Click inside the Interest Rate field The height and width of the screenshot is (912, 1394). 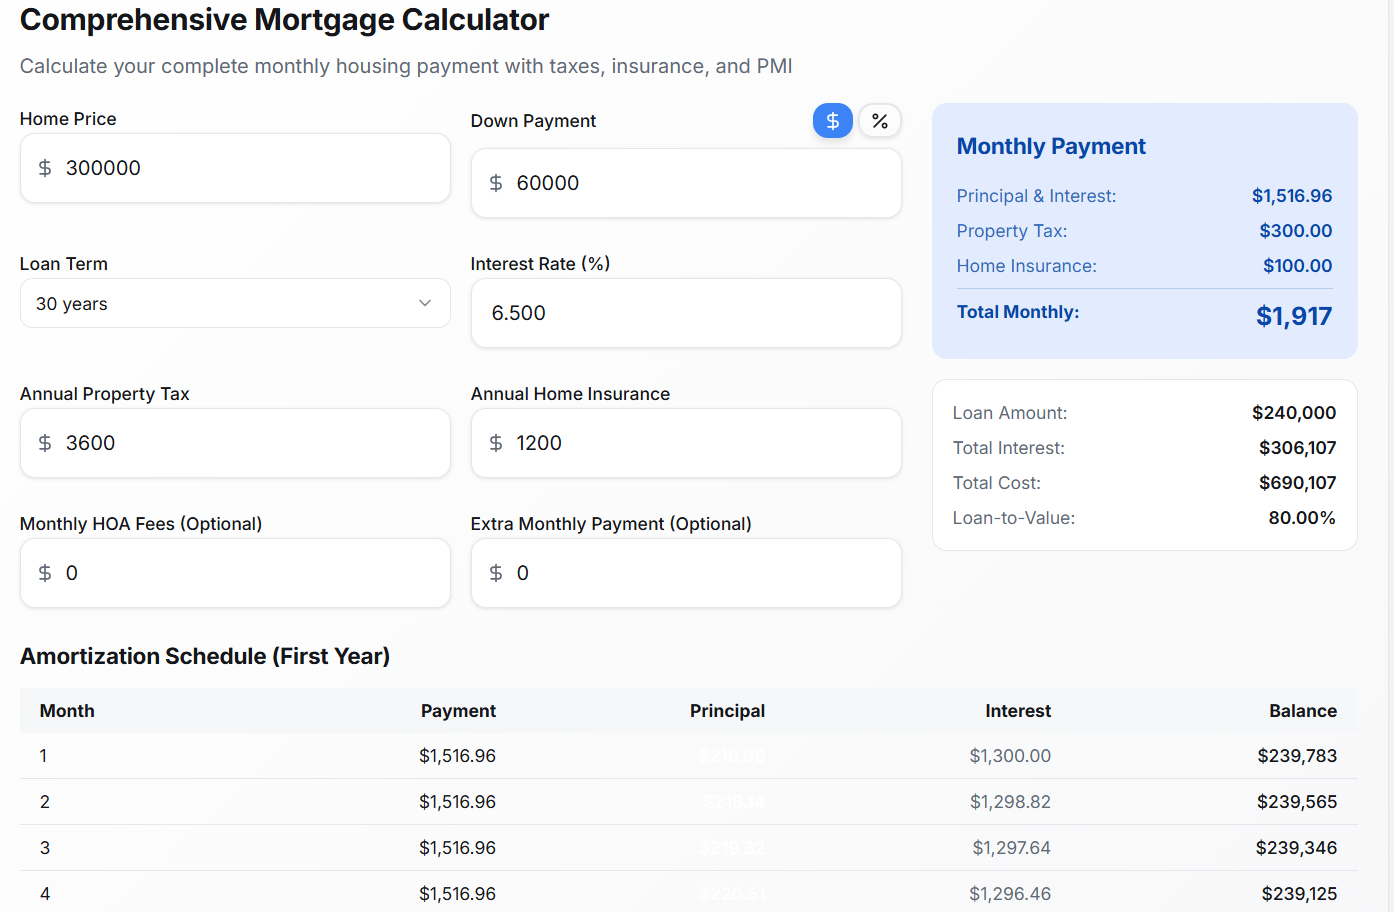tap(686, 313)
